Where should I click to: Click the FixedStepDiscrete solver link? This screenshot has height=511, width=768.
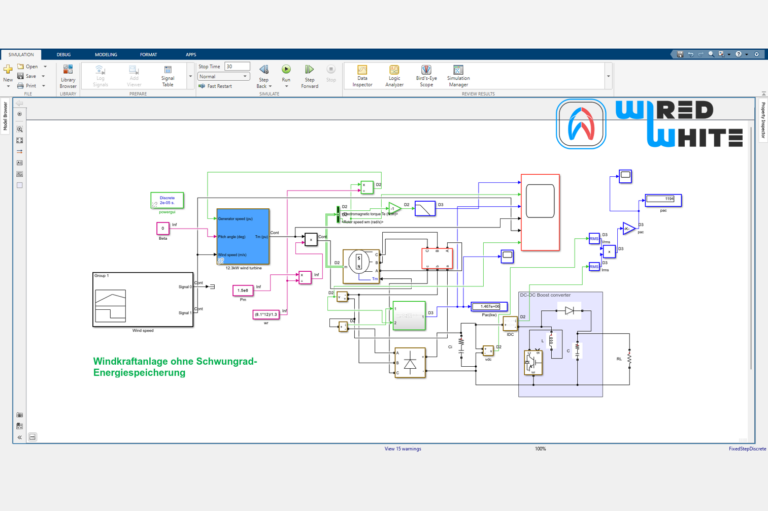pos(747,449)
